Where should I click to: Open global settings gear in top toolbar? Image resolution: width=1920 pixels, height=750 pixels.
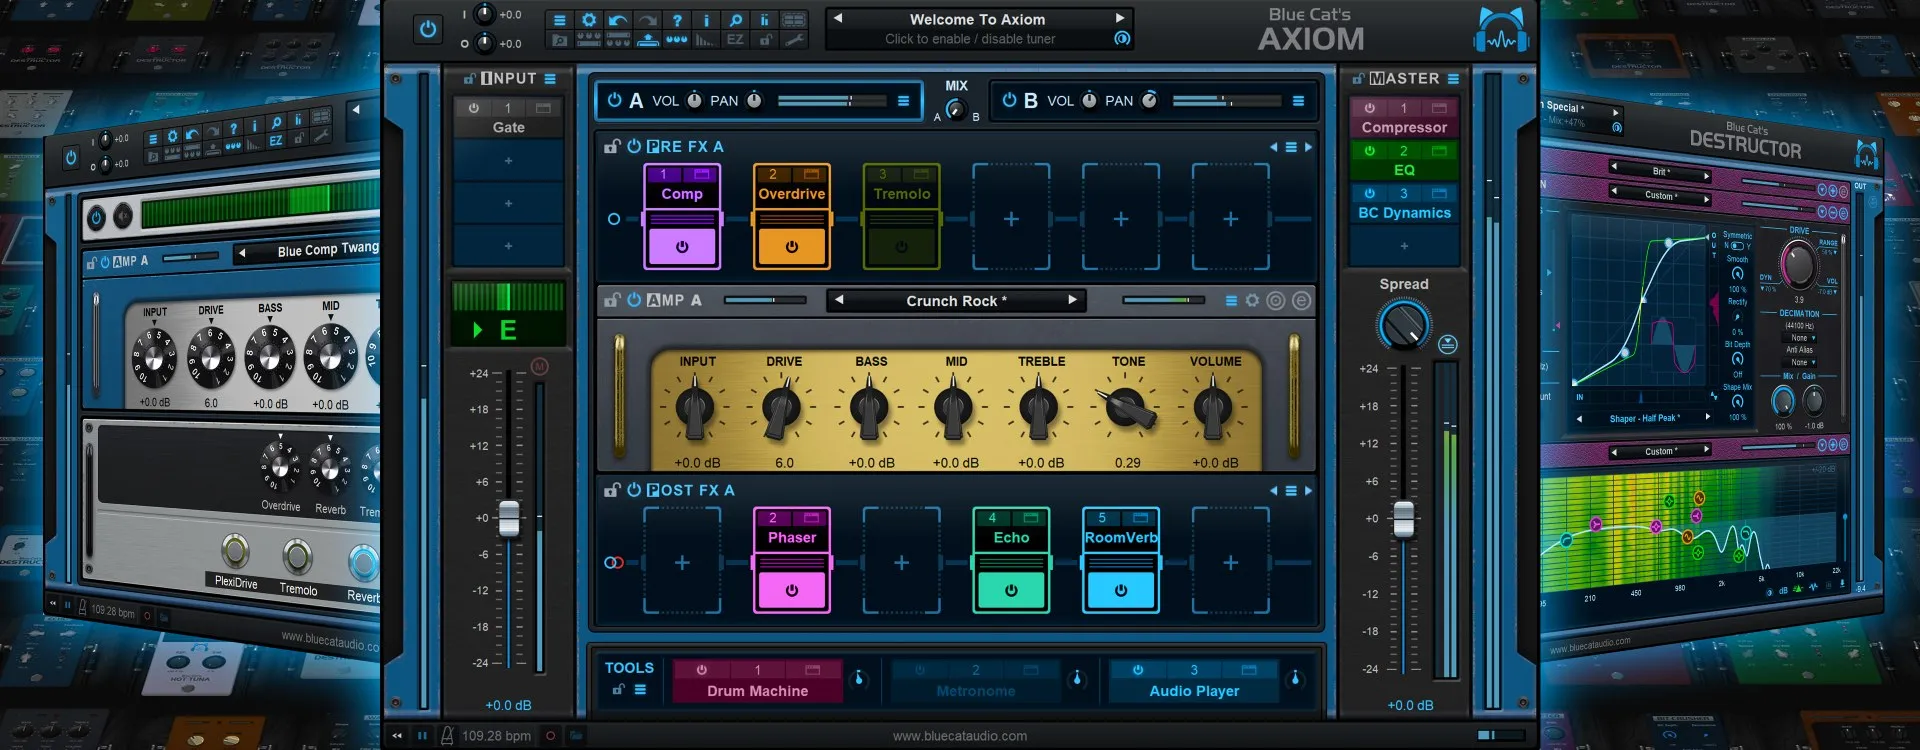point(589,20)
